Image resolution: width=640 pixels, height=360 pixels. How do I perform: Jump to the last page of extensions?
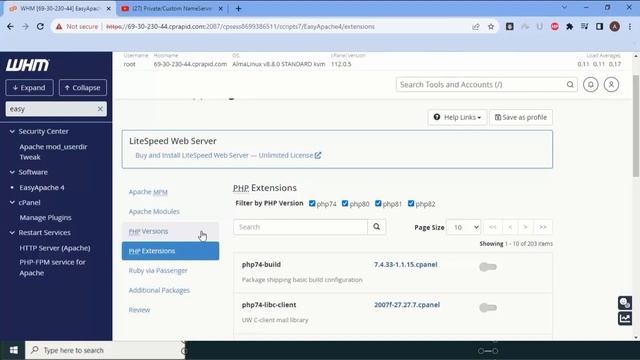coord(543,227)
